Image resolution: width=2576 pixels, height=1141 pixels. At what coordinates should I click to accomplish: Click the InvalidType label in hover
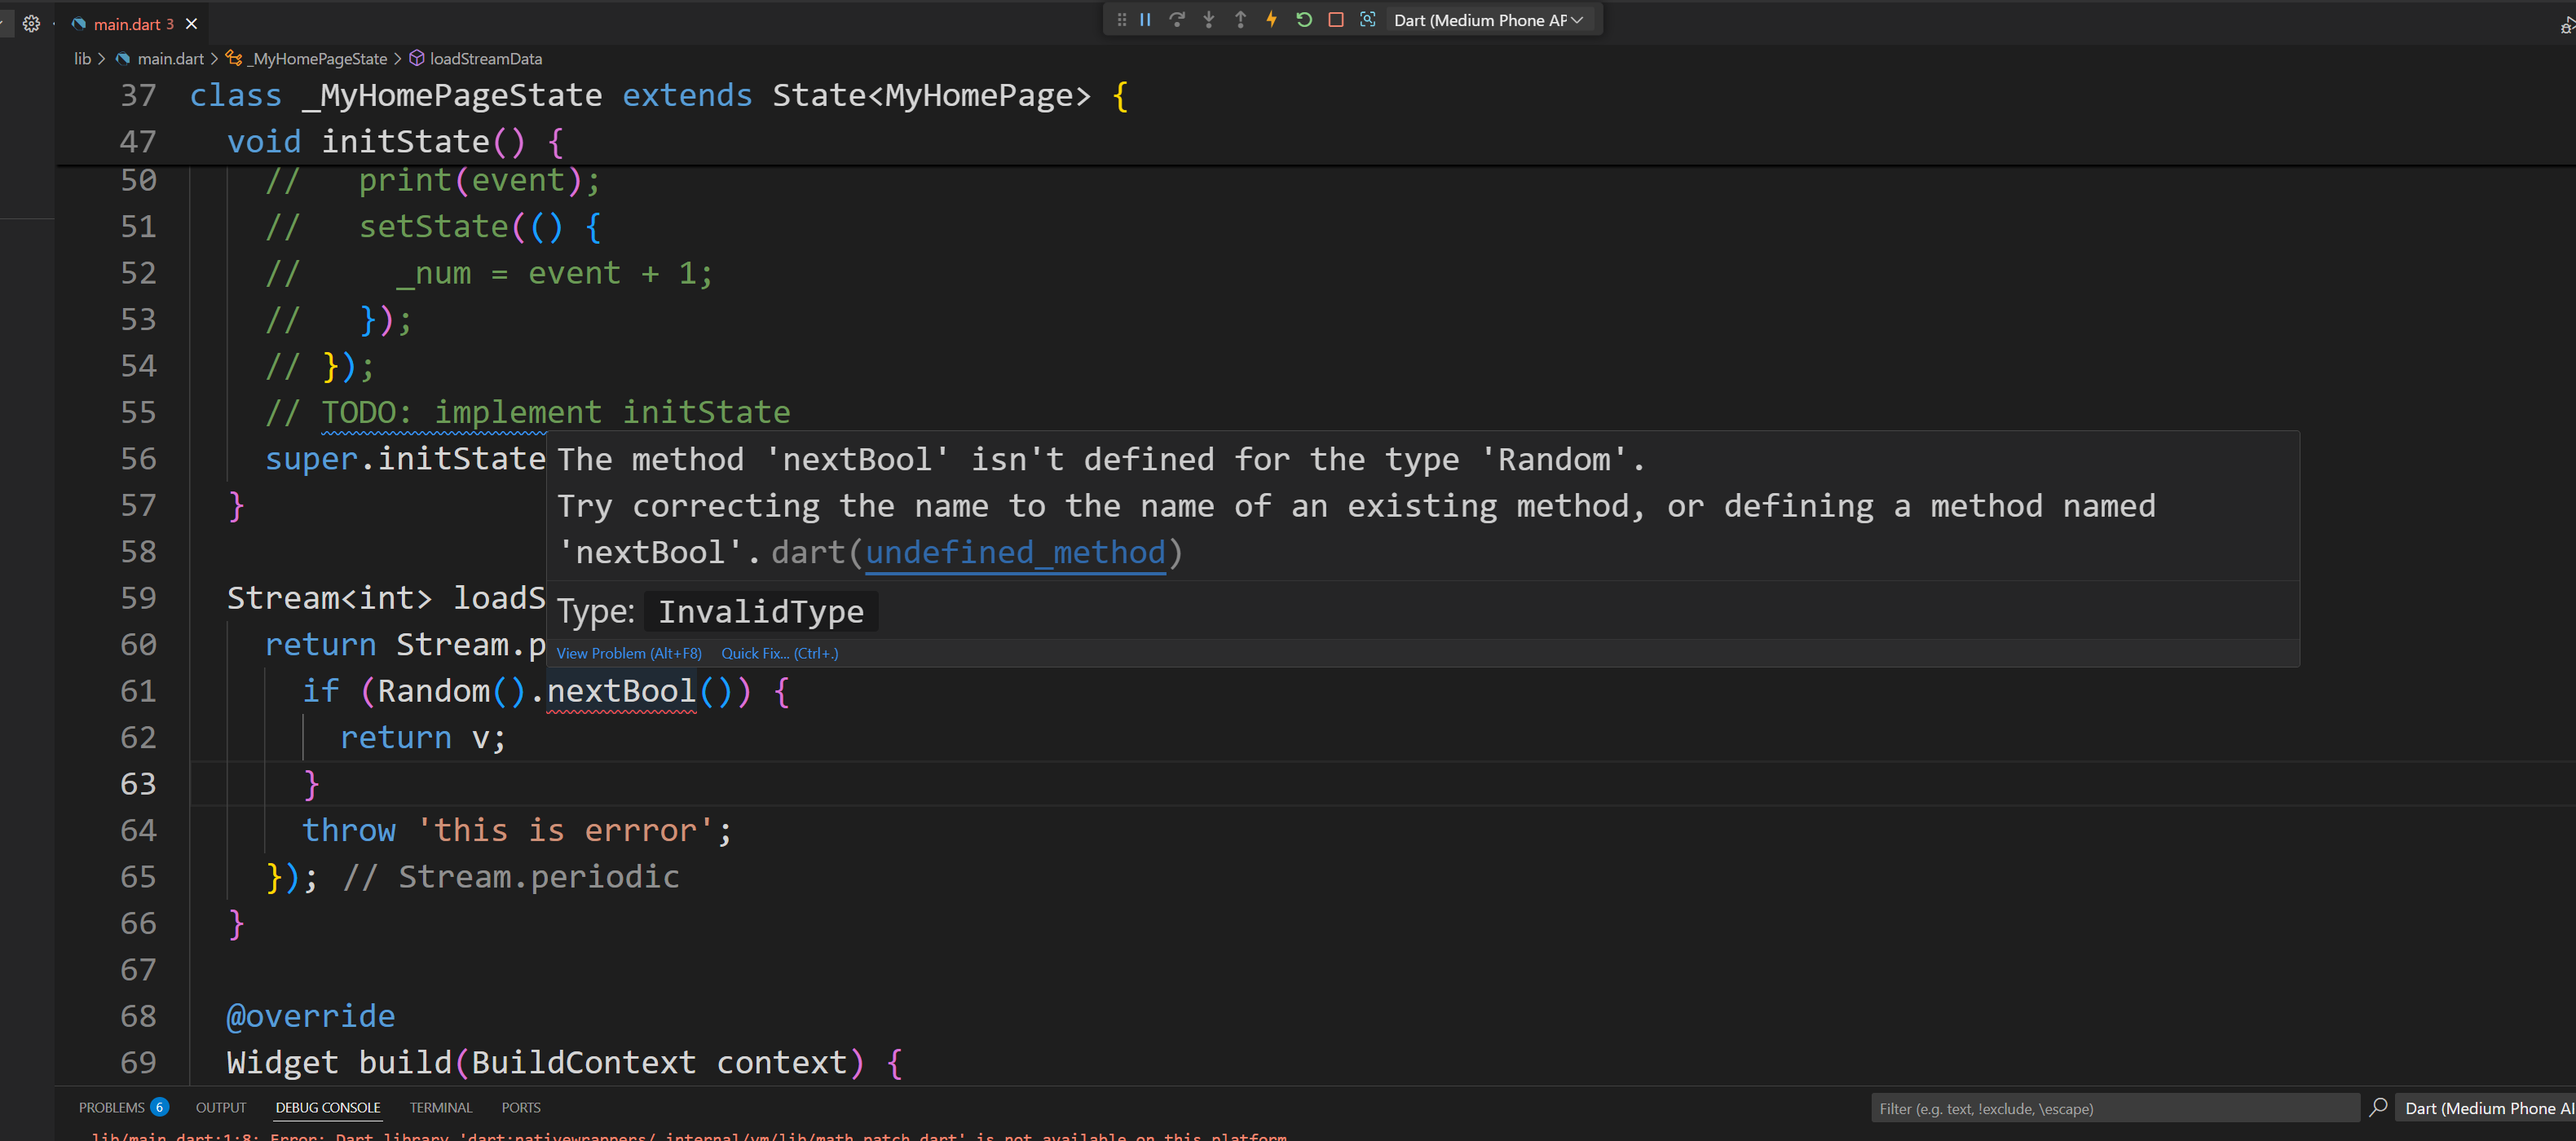coord(761,611)
